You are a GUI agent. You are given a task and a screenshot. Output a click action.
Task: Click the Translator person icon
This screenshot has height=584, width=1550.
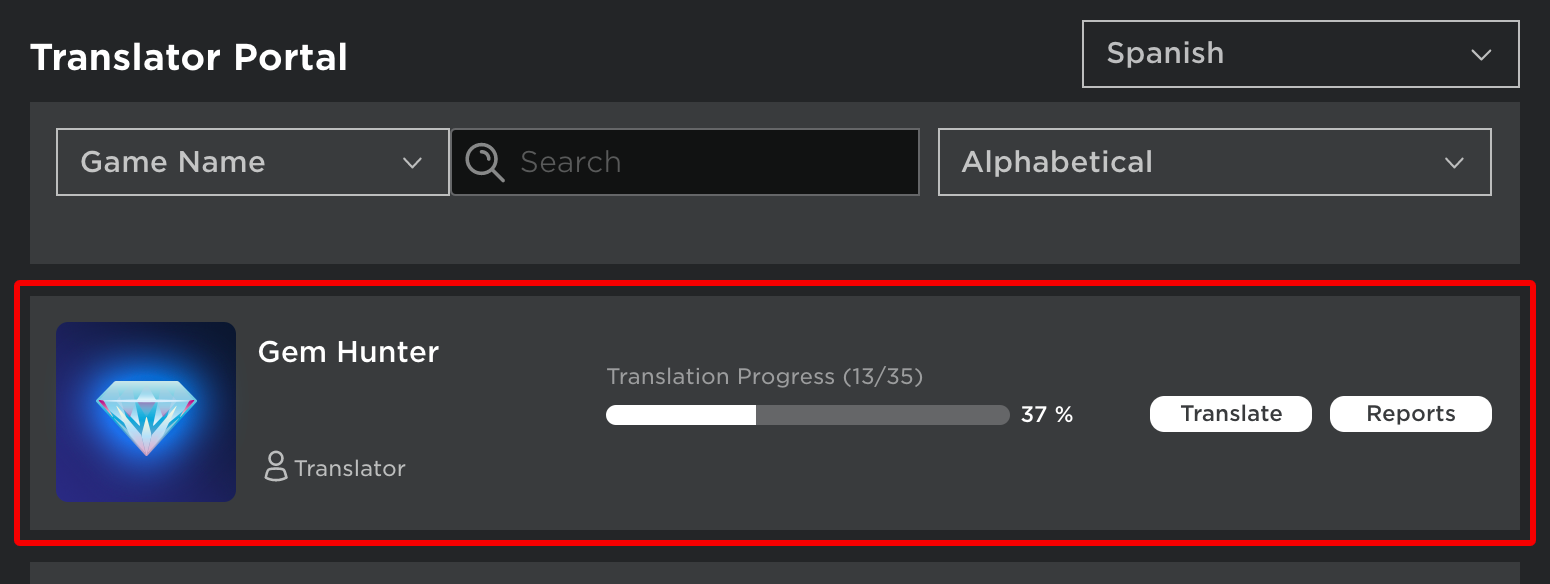point(275,467)
